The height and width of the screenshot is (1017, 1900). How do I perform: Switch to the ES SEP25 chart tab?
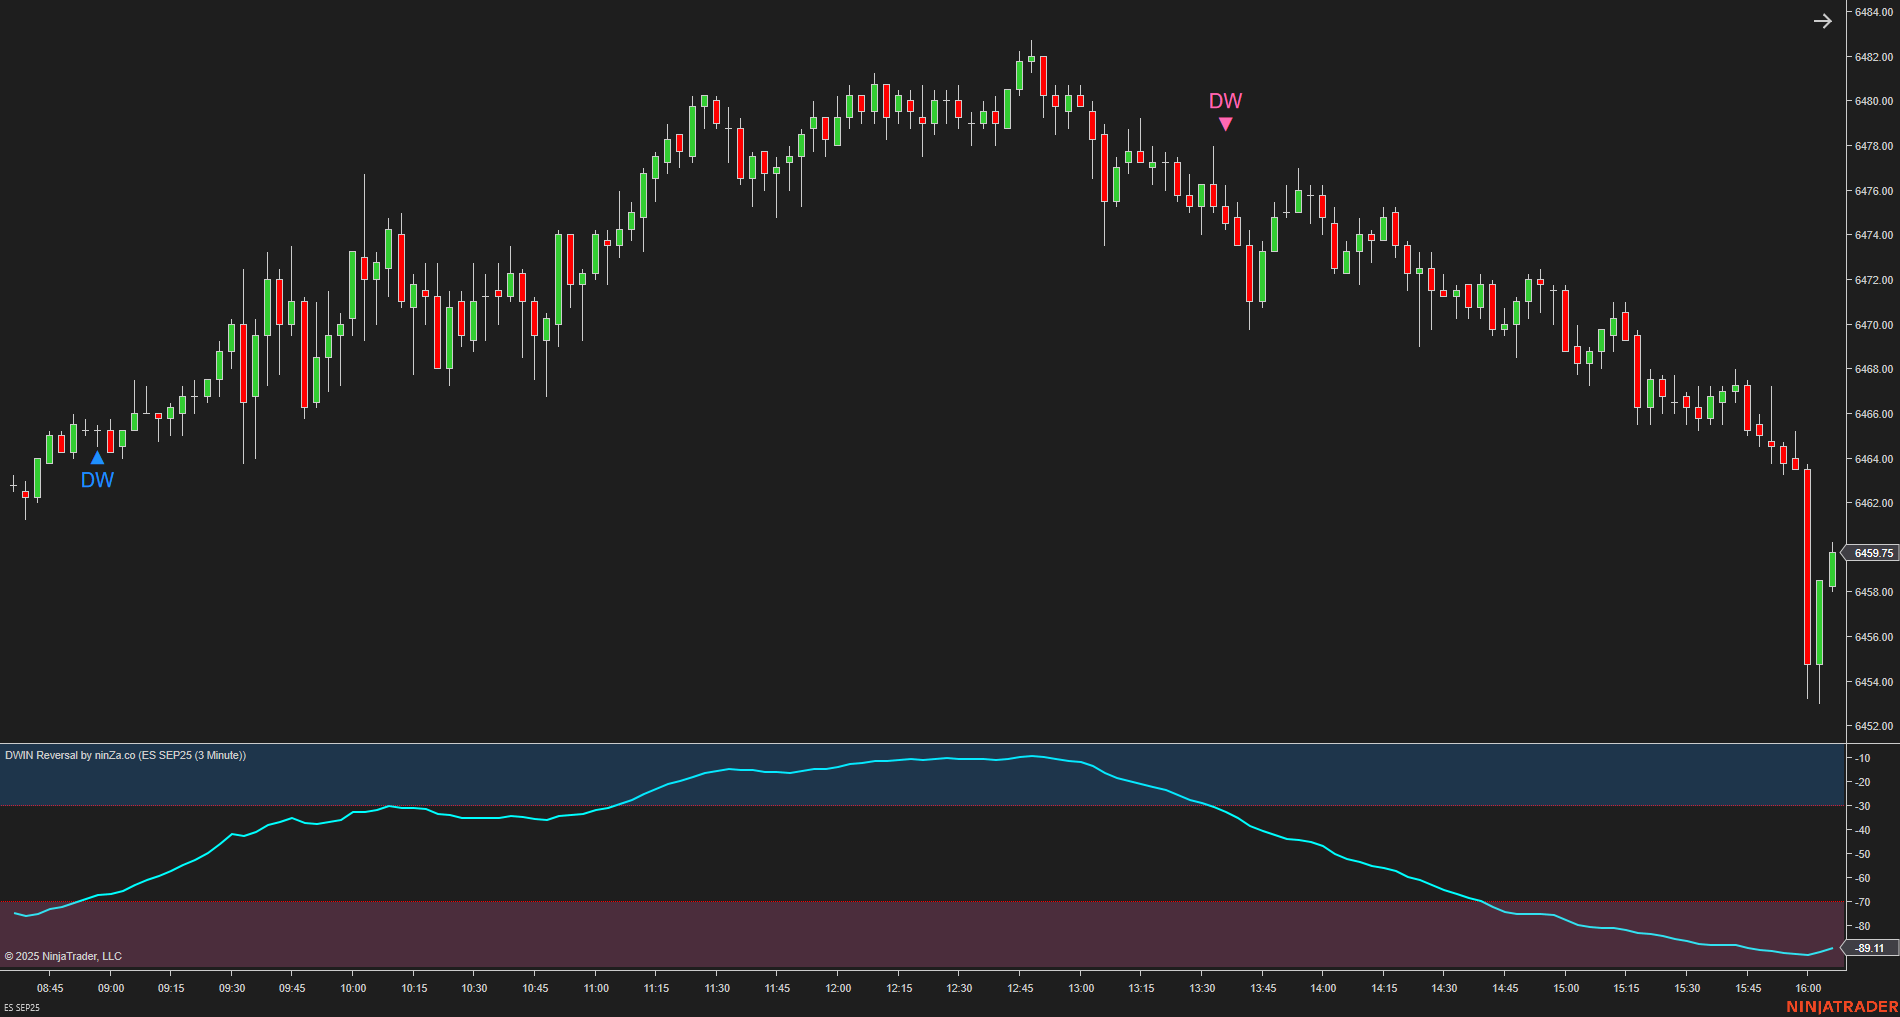[22, 1008]
